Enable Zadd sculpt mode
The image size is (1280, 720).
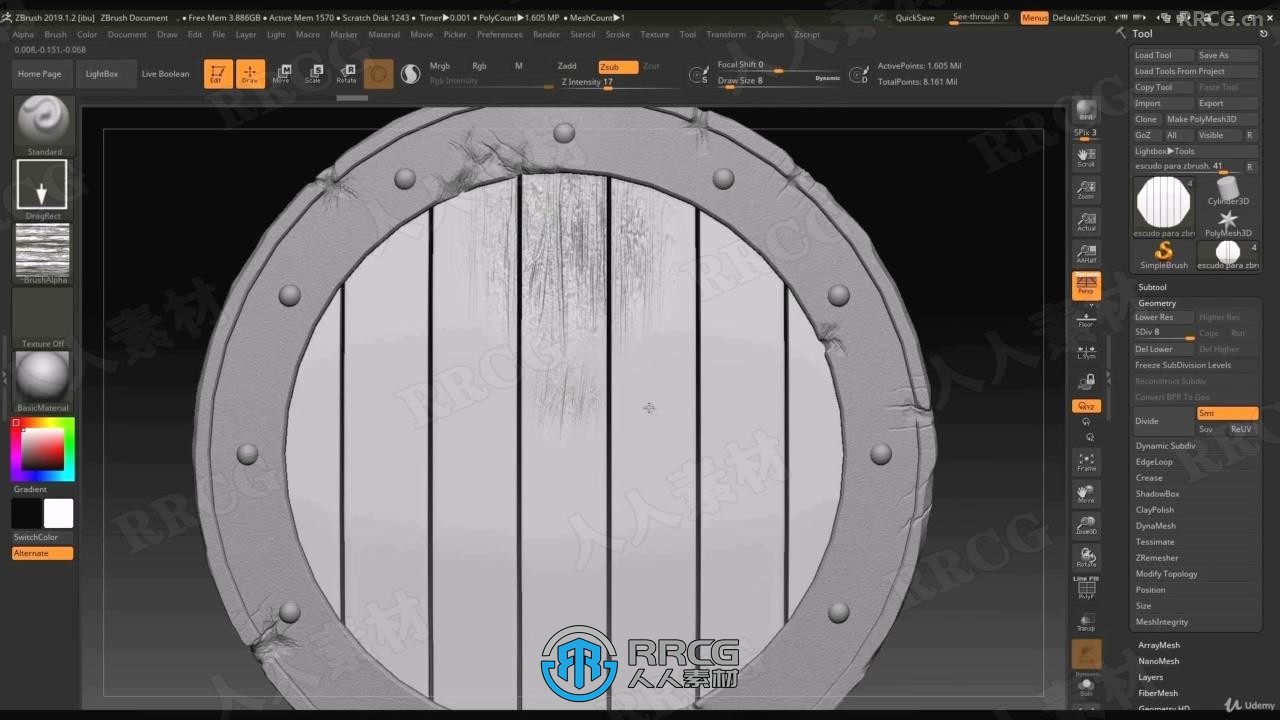pos(568,66)
